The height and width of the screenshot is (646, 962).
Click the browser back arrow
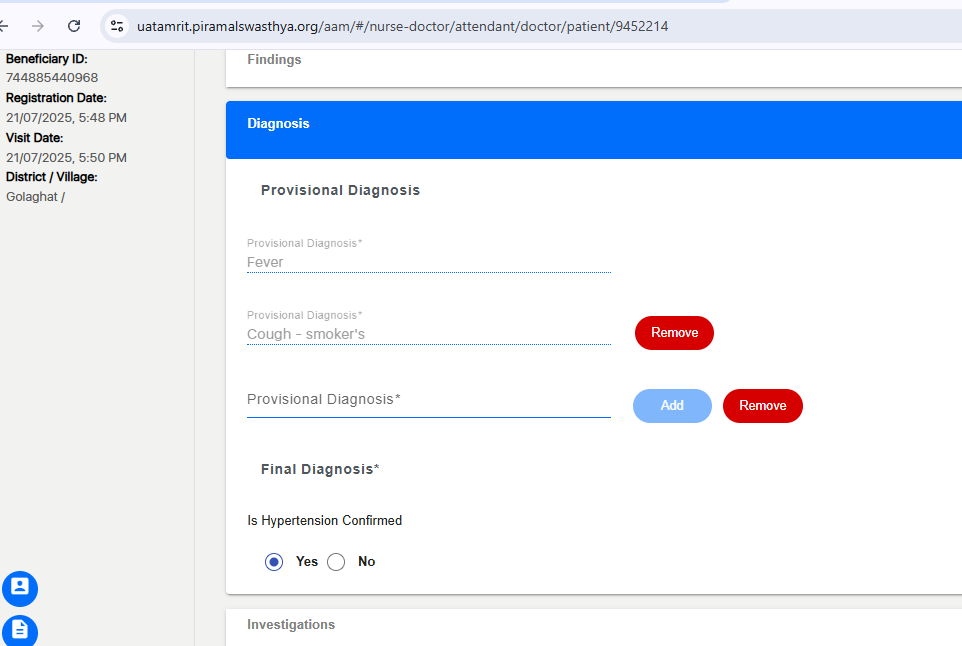(3, 26)
